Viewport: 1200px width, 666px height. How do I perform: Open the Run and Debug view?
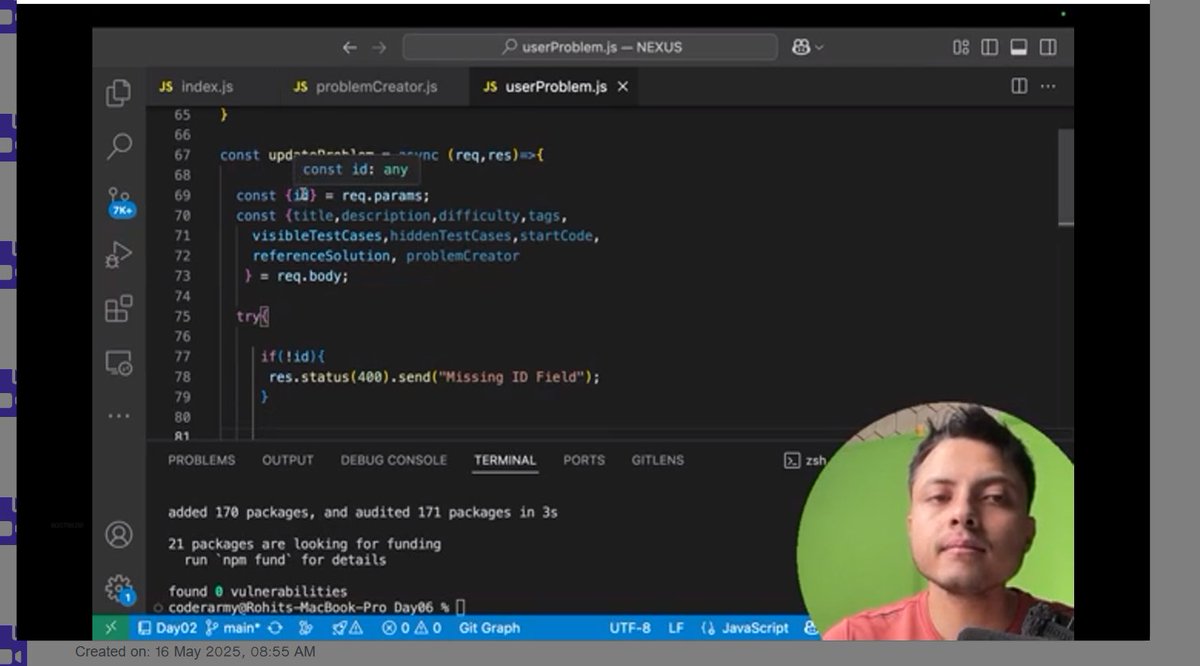tap(119, 255)
